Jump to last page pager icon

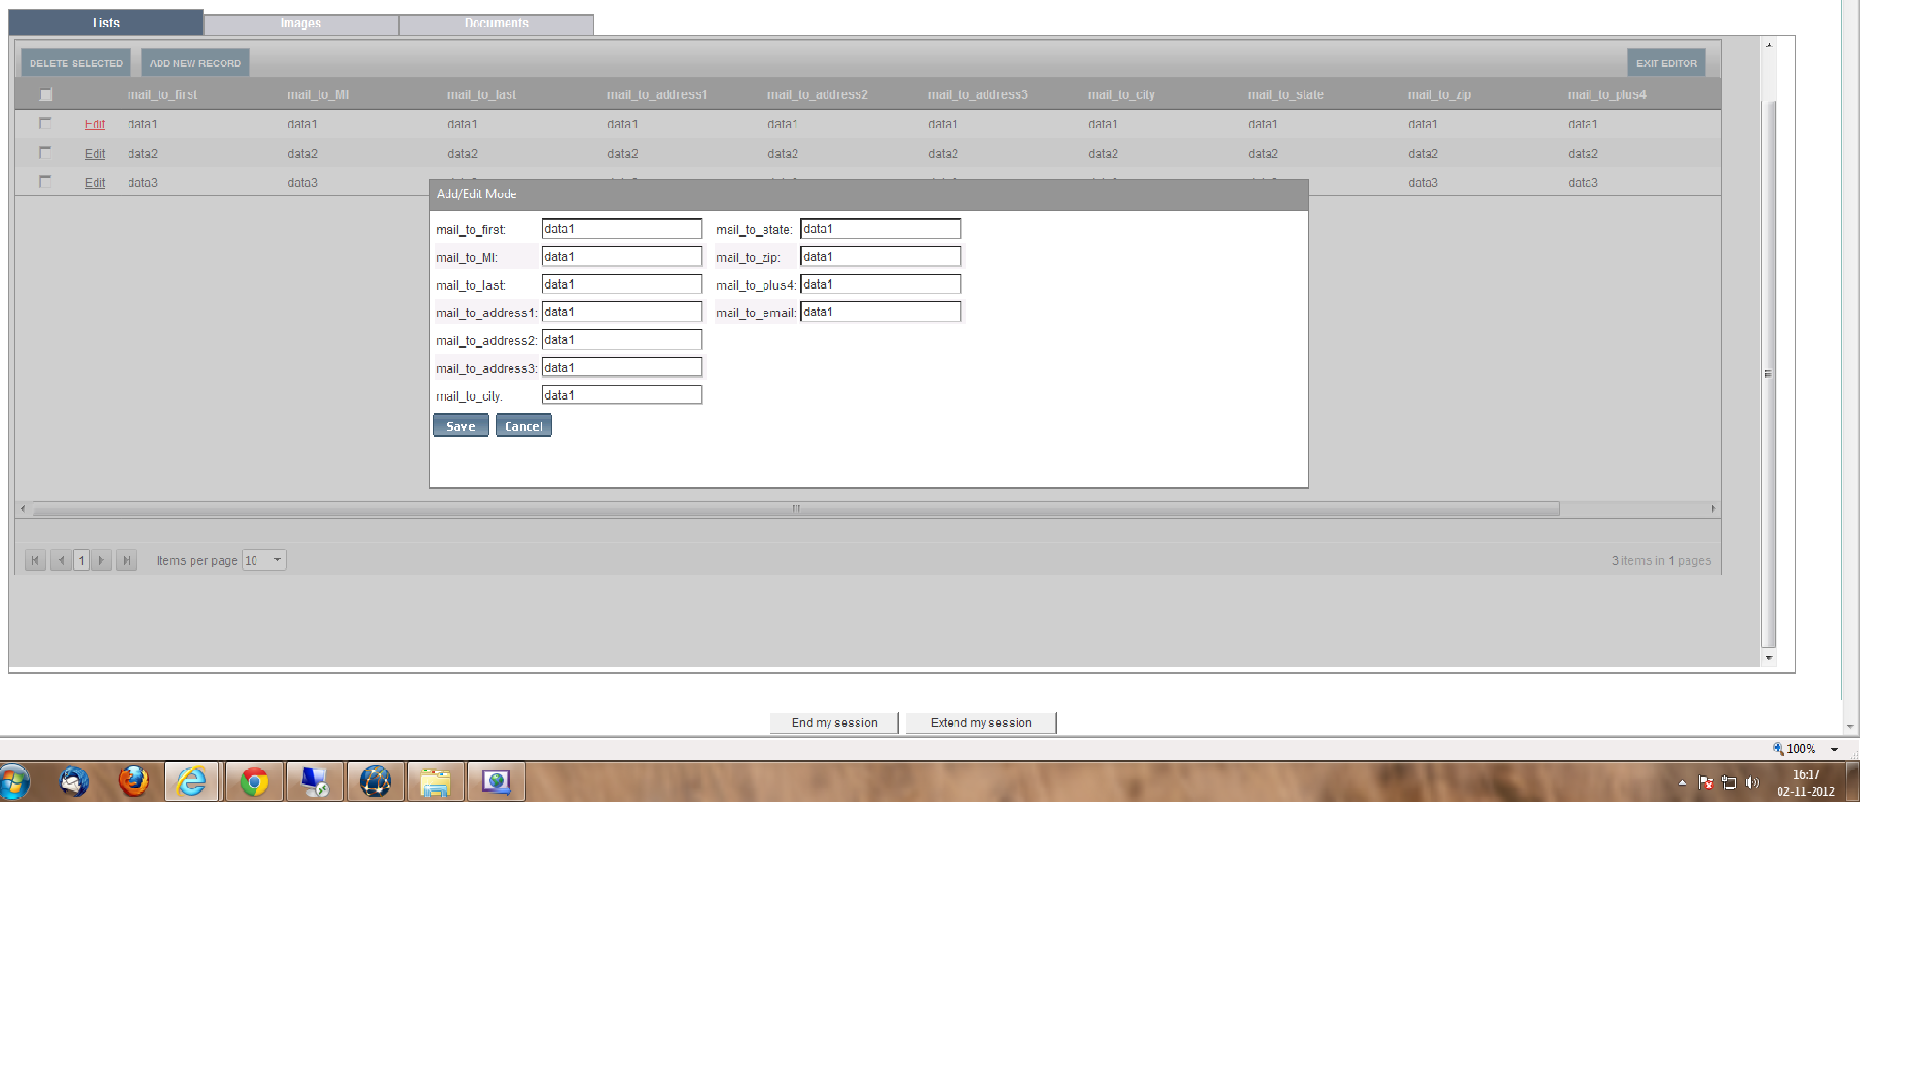click(x=126, y=561)
